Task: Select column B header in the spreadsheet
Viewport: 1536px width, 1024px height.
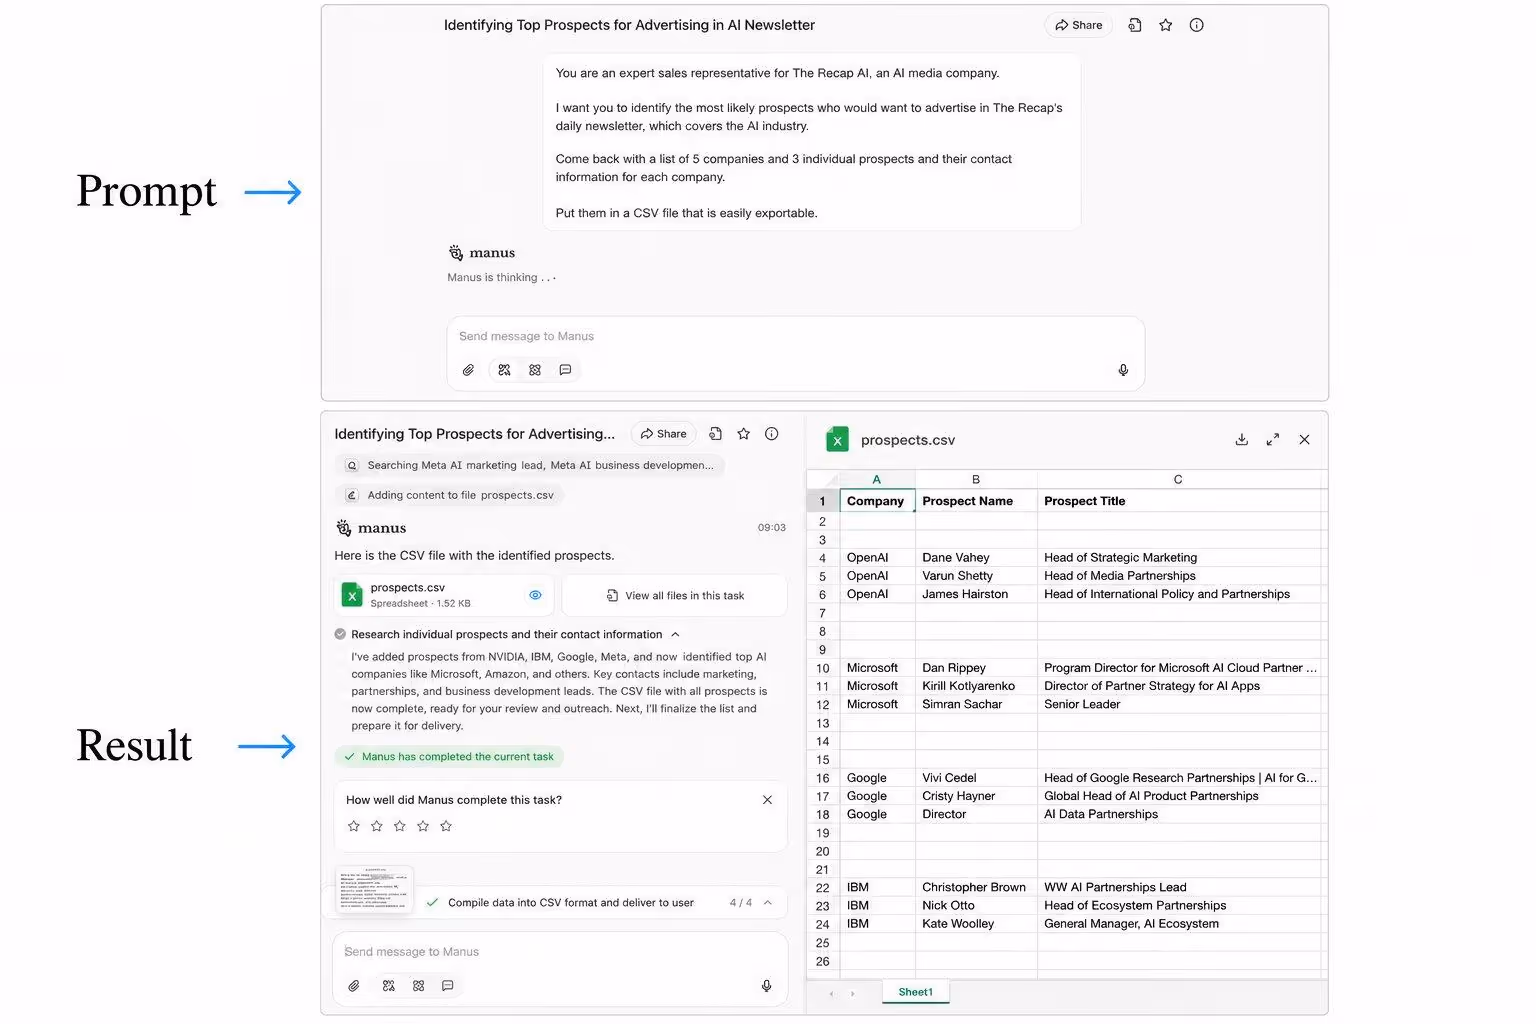Action: 976,480
